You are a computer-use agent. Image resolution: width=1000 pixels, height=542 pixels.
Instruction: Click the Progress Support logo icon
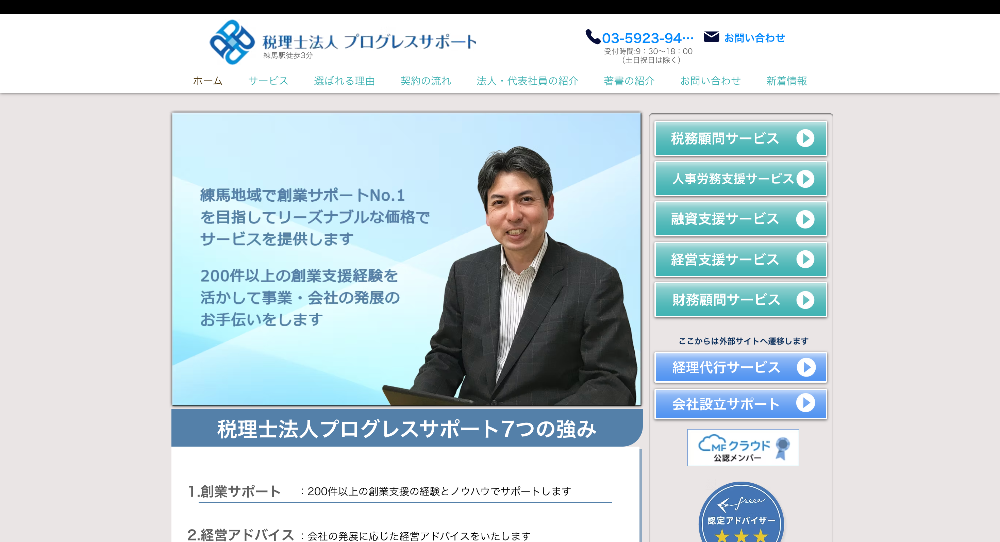coord(231,42)
